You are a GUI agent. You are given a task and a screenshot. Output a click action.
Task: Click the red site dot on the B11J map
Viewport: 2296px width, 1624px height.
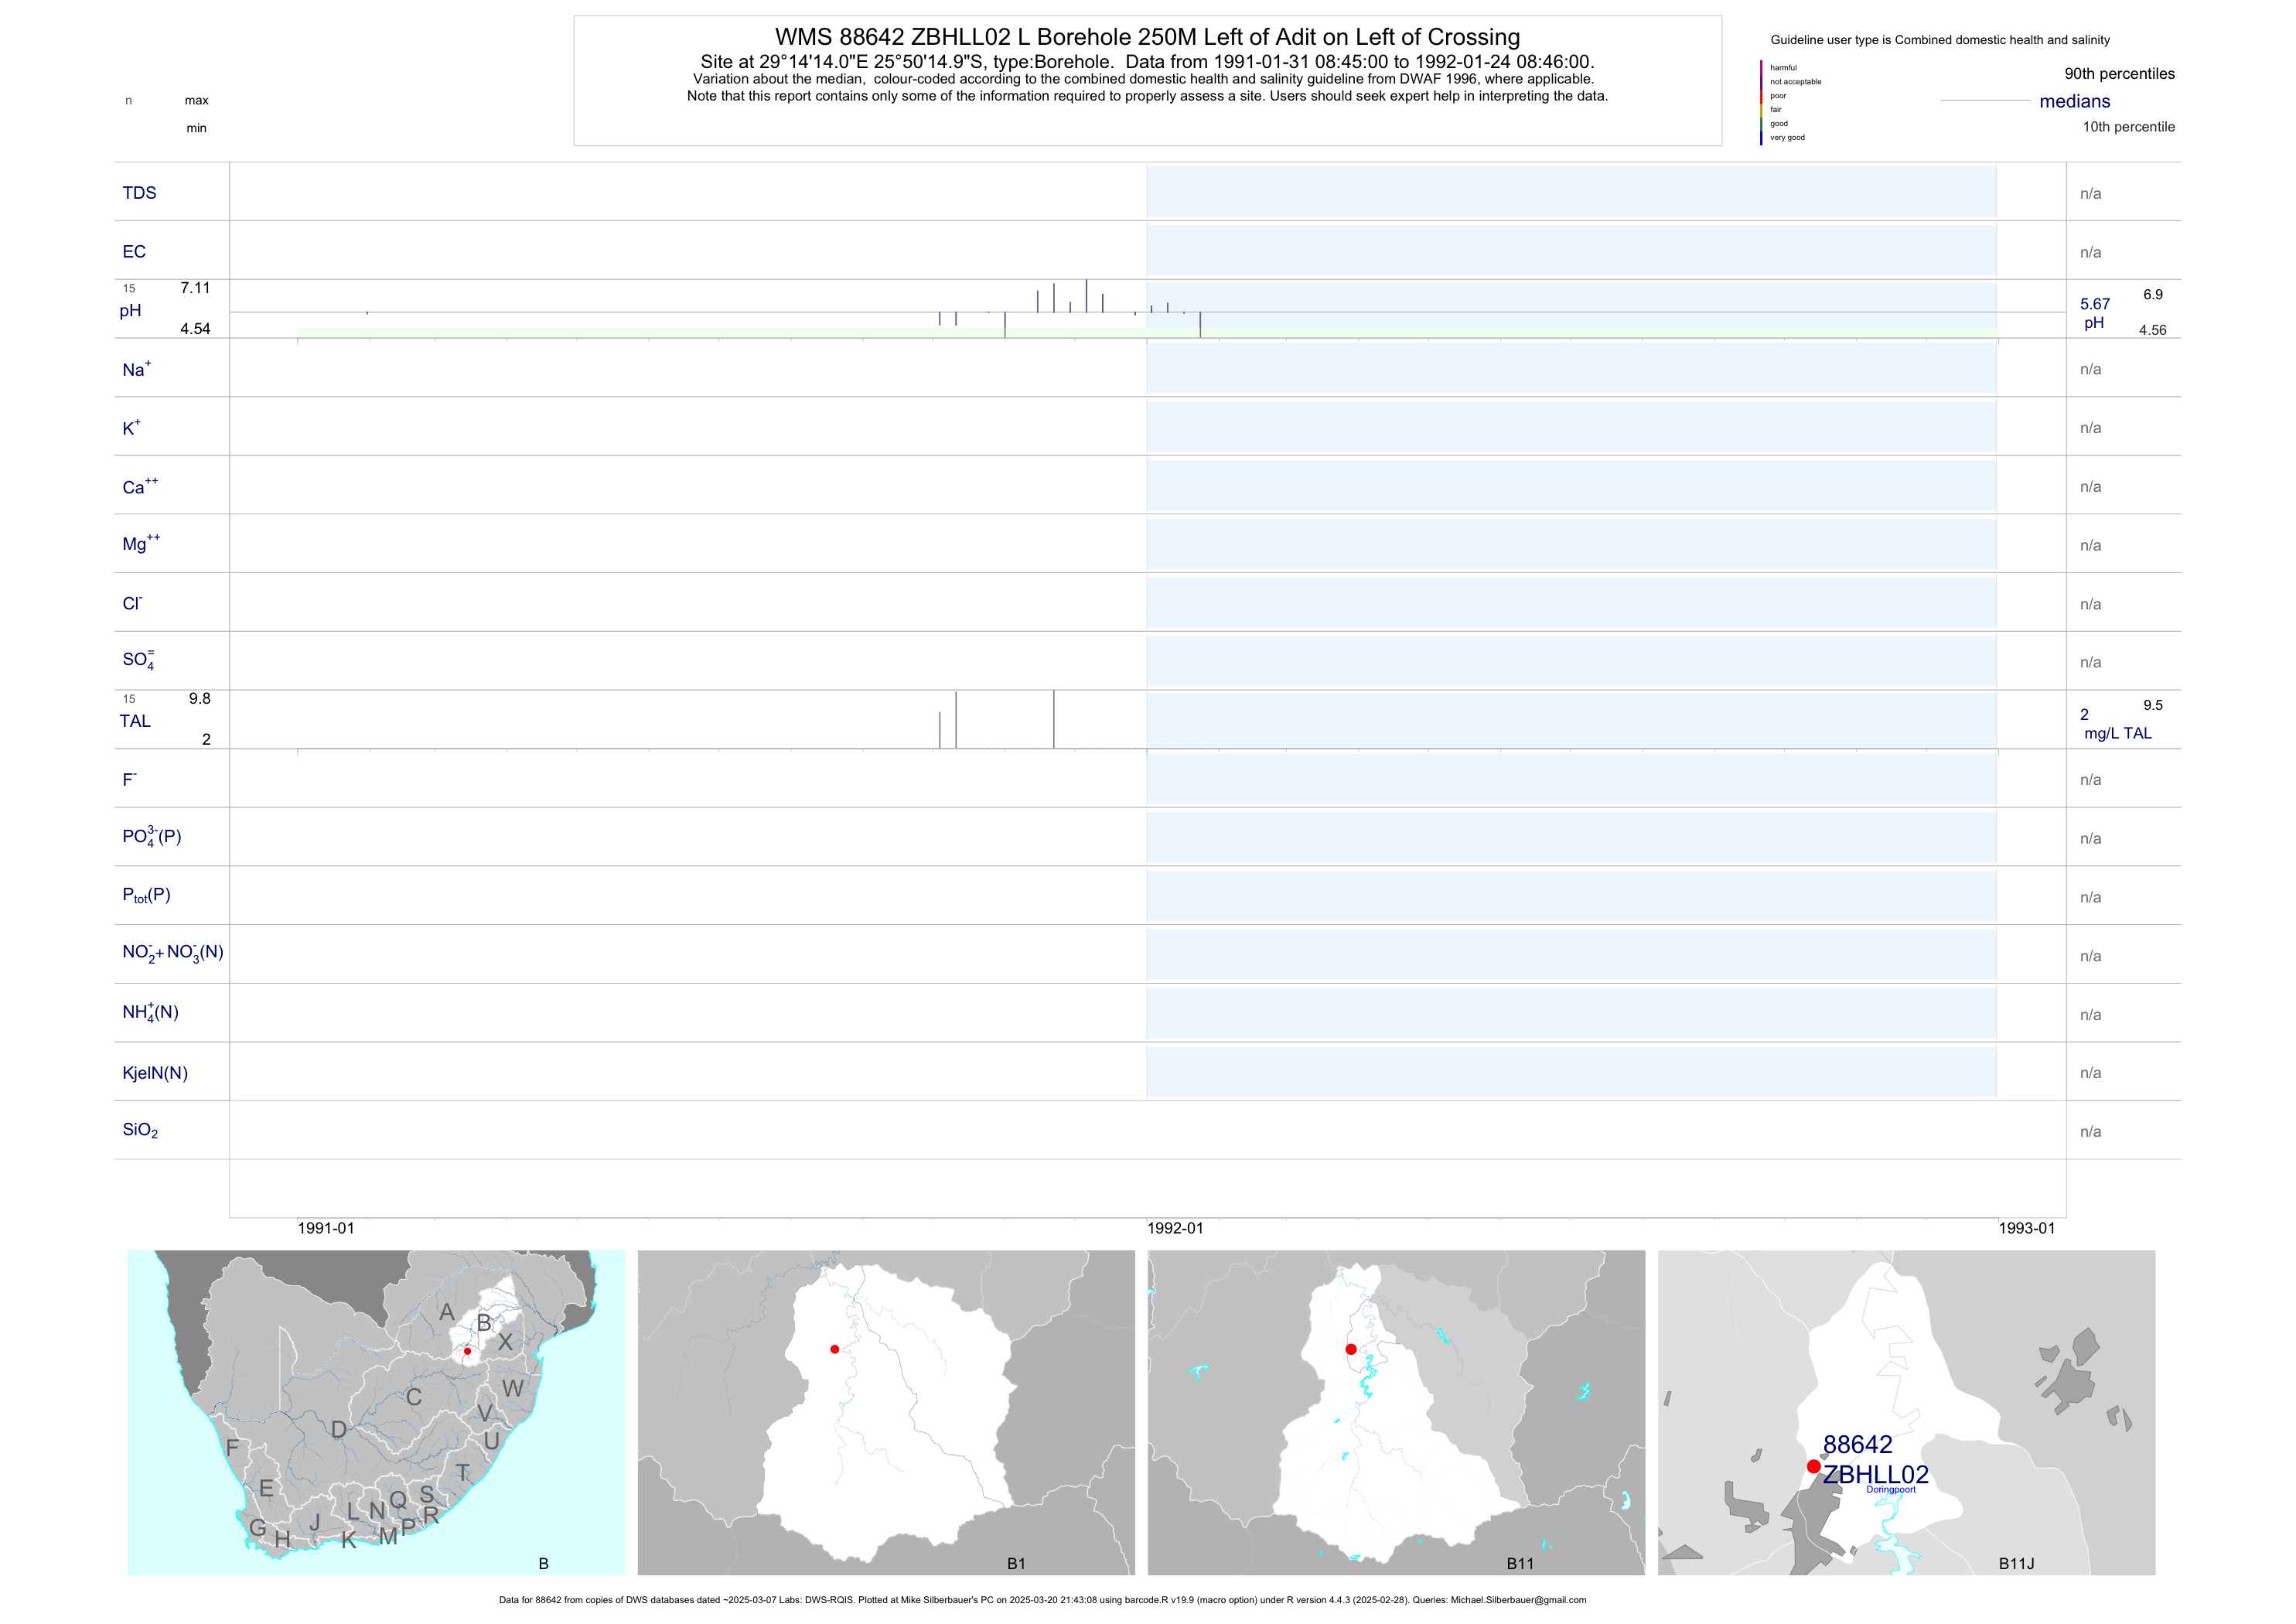click(1813, 1466)
